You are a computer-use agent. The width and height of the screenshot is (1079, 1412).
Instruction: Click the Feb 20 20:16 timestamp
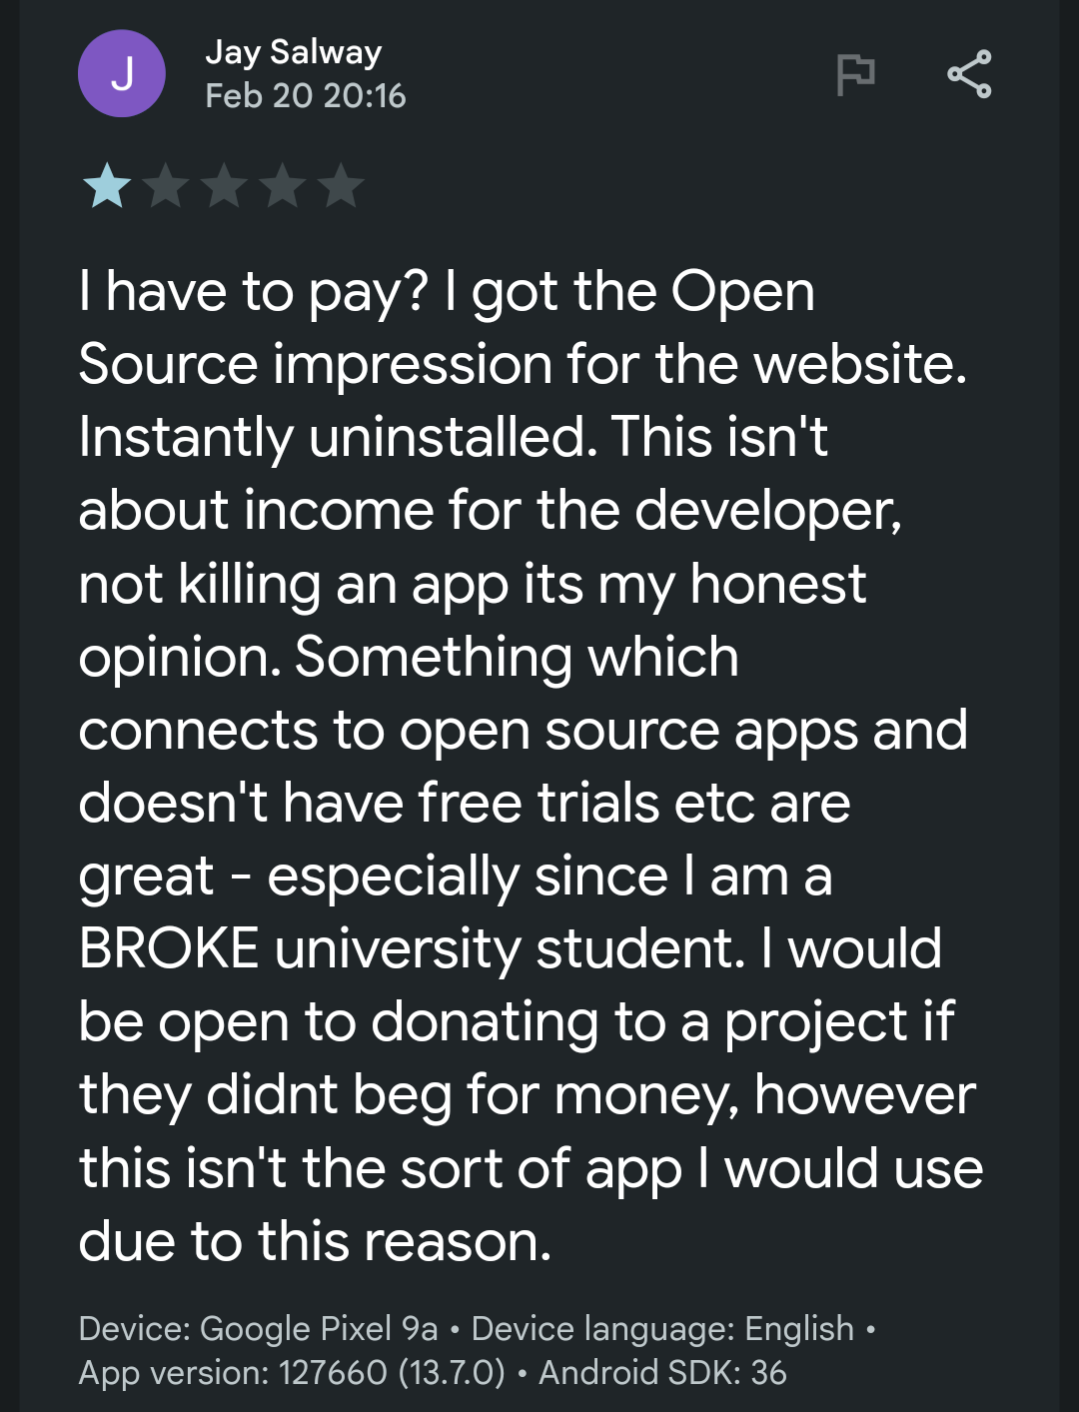coord(305,96)
